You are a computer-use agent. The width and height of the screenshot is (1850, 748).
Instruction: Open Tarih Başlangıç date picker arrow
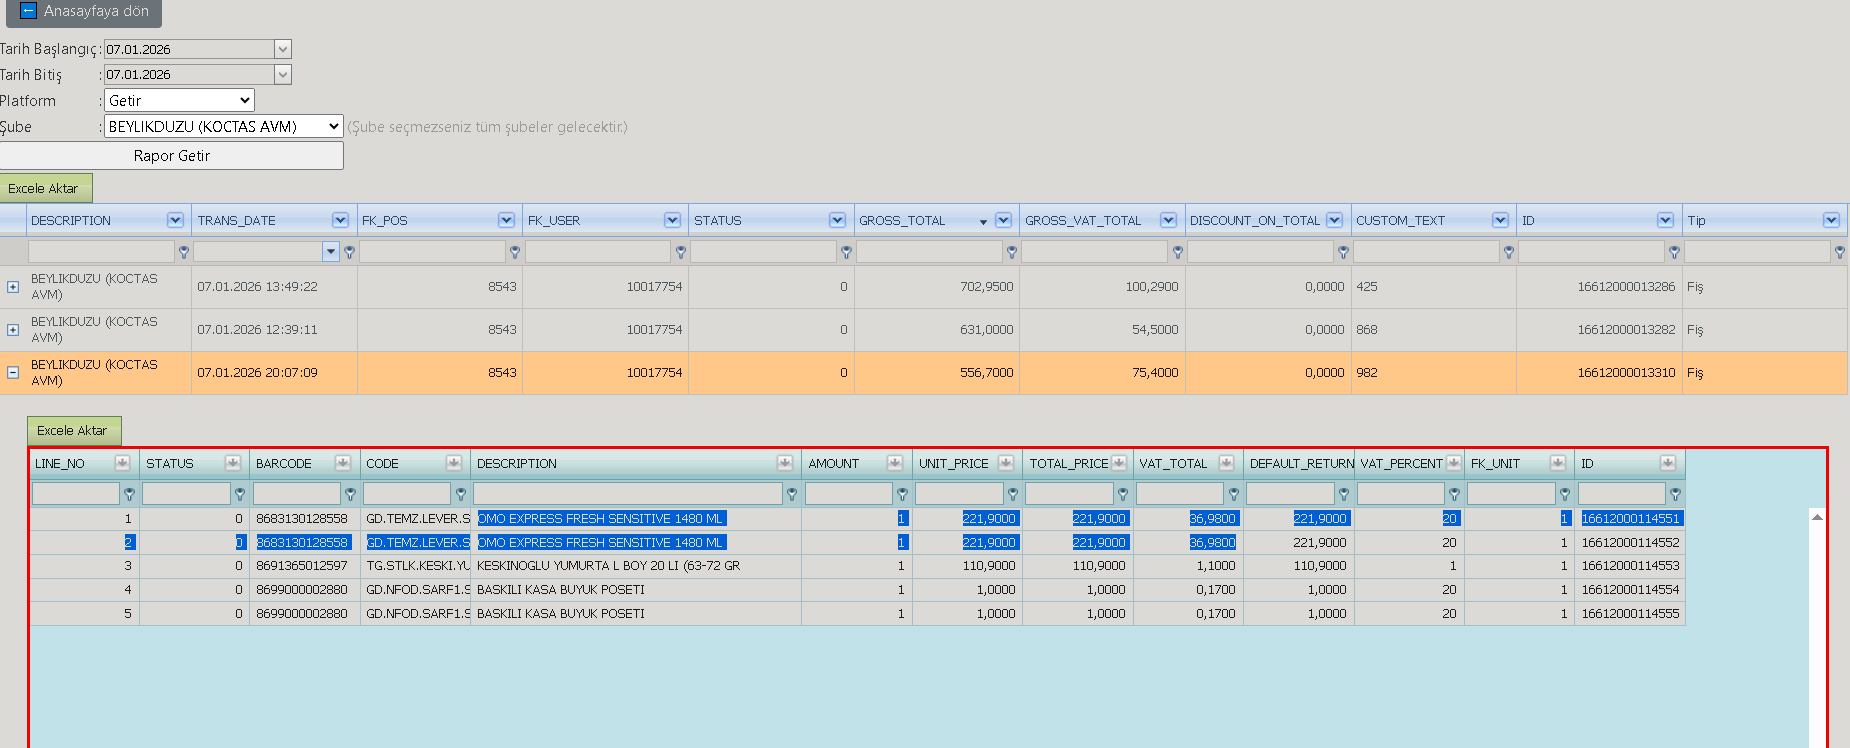pyautogui.click(x=283, y=49)
